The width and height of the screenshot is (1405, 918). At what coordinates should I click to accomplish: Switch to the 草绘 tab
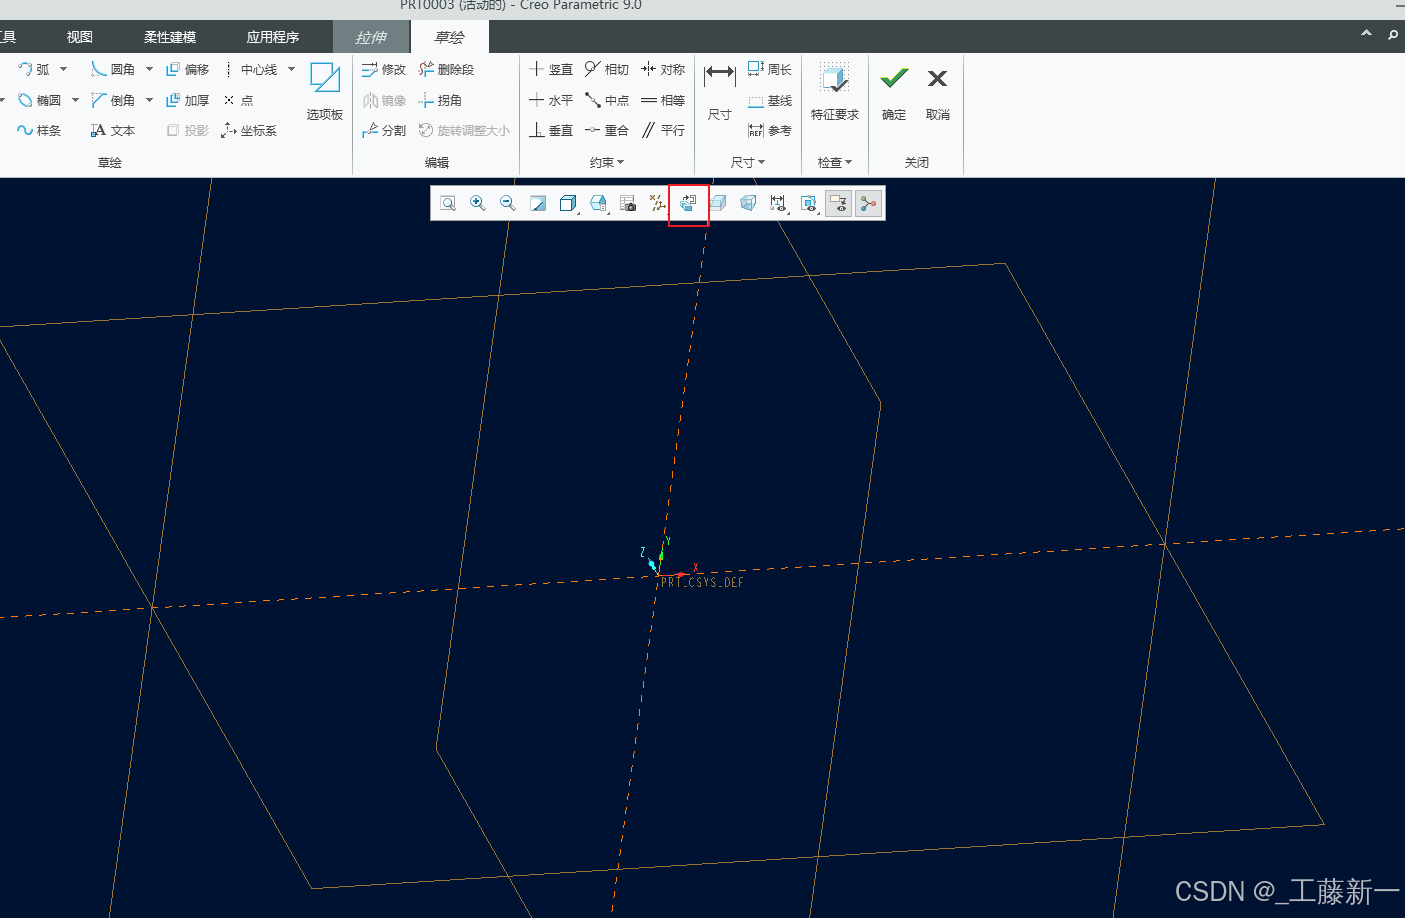click(x=450, y=37)
